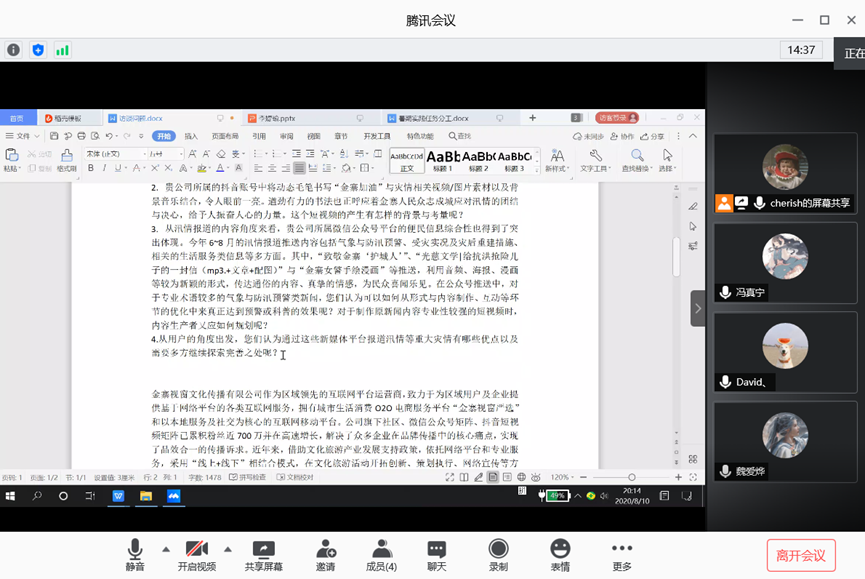This screenshot has width=865, height=579.
Task: Open meeting info icon at top-left
Action: tap(14, 49)
